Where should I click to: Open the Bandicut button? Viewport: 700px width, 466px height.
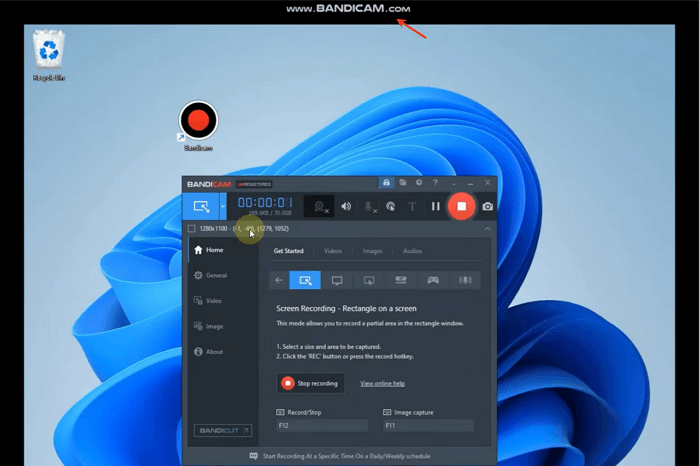[223, 430]
